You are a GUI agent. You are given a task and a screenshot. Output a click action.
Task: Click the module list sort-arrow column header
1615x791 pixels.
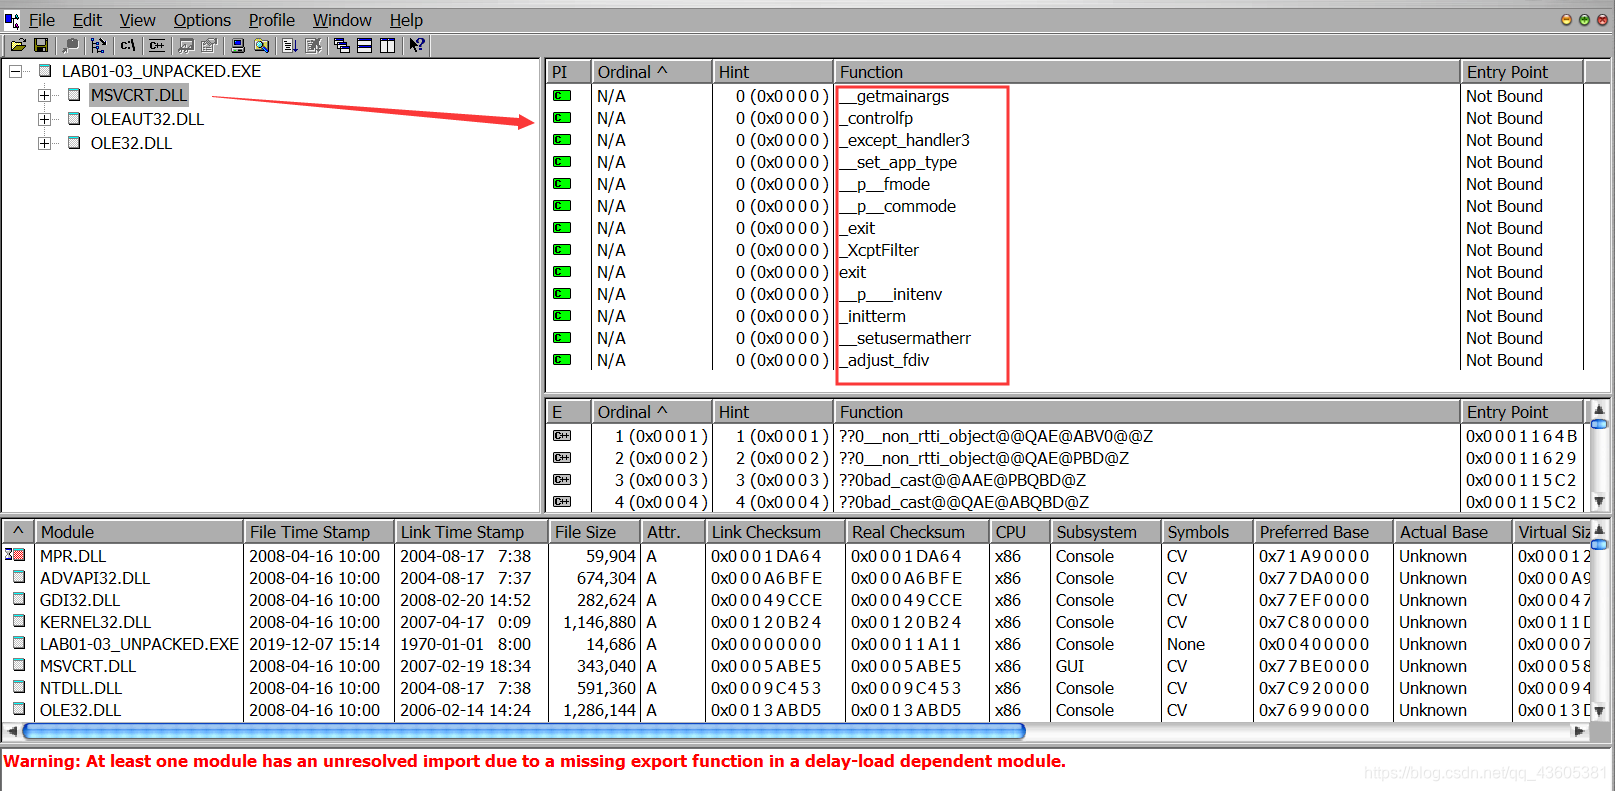click(x=18, y=532)
